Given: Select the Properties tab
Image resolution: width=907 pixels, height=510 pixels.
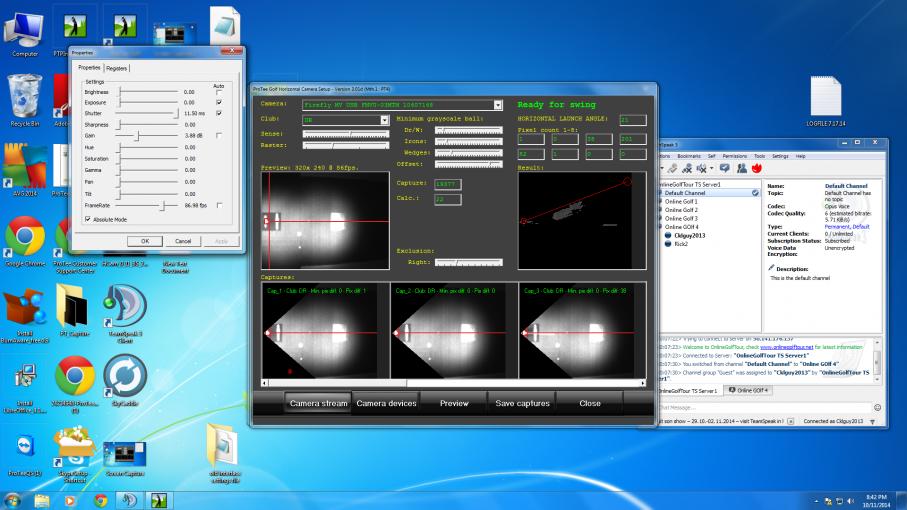Looking at the screenshot, I should (89, 68).
